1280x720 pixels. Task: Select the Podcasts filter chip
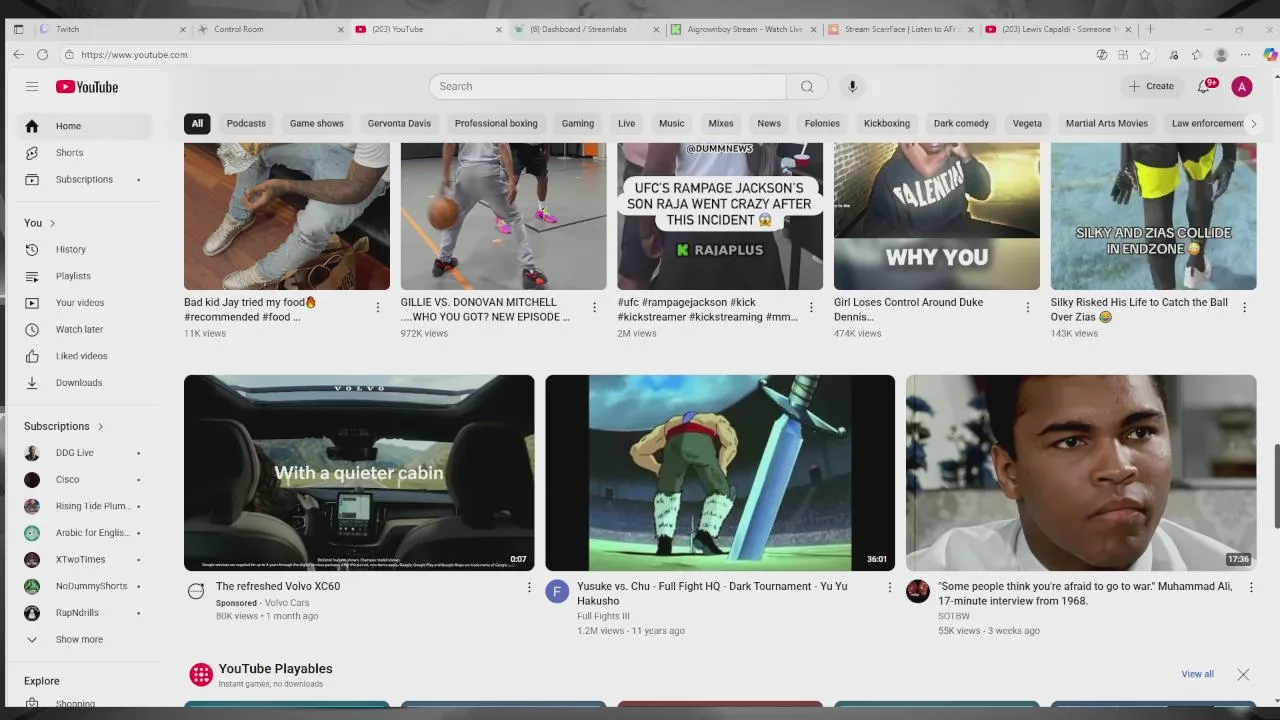pos(246,124)
